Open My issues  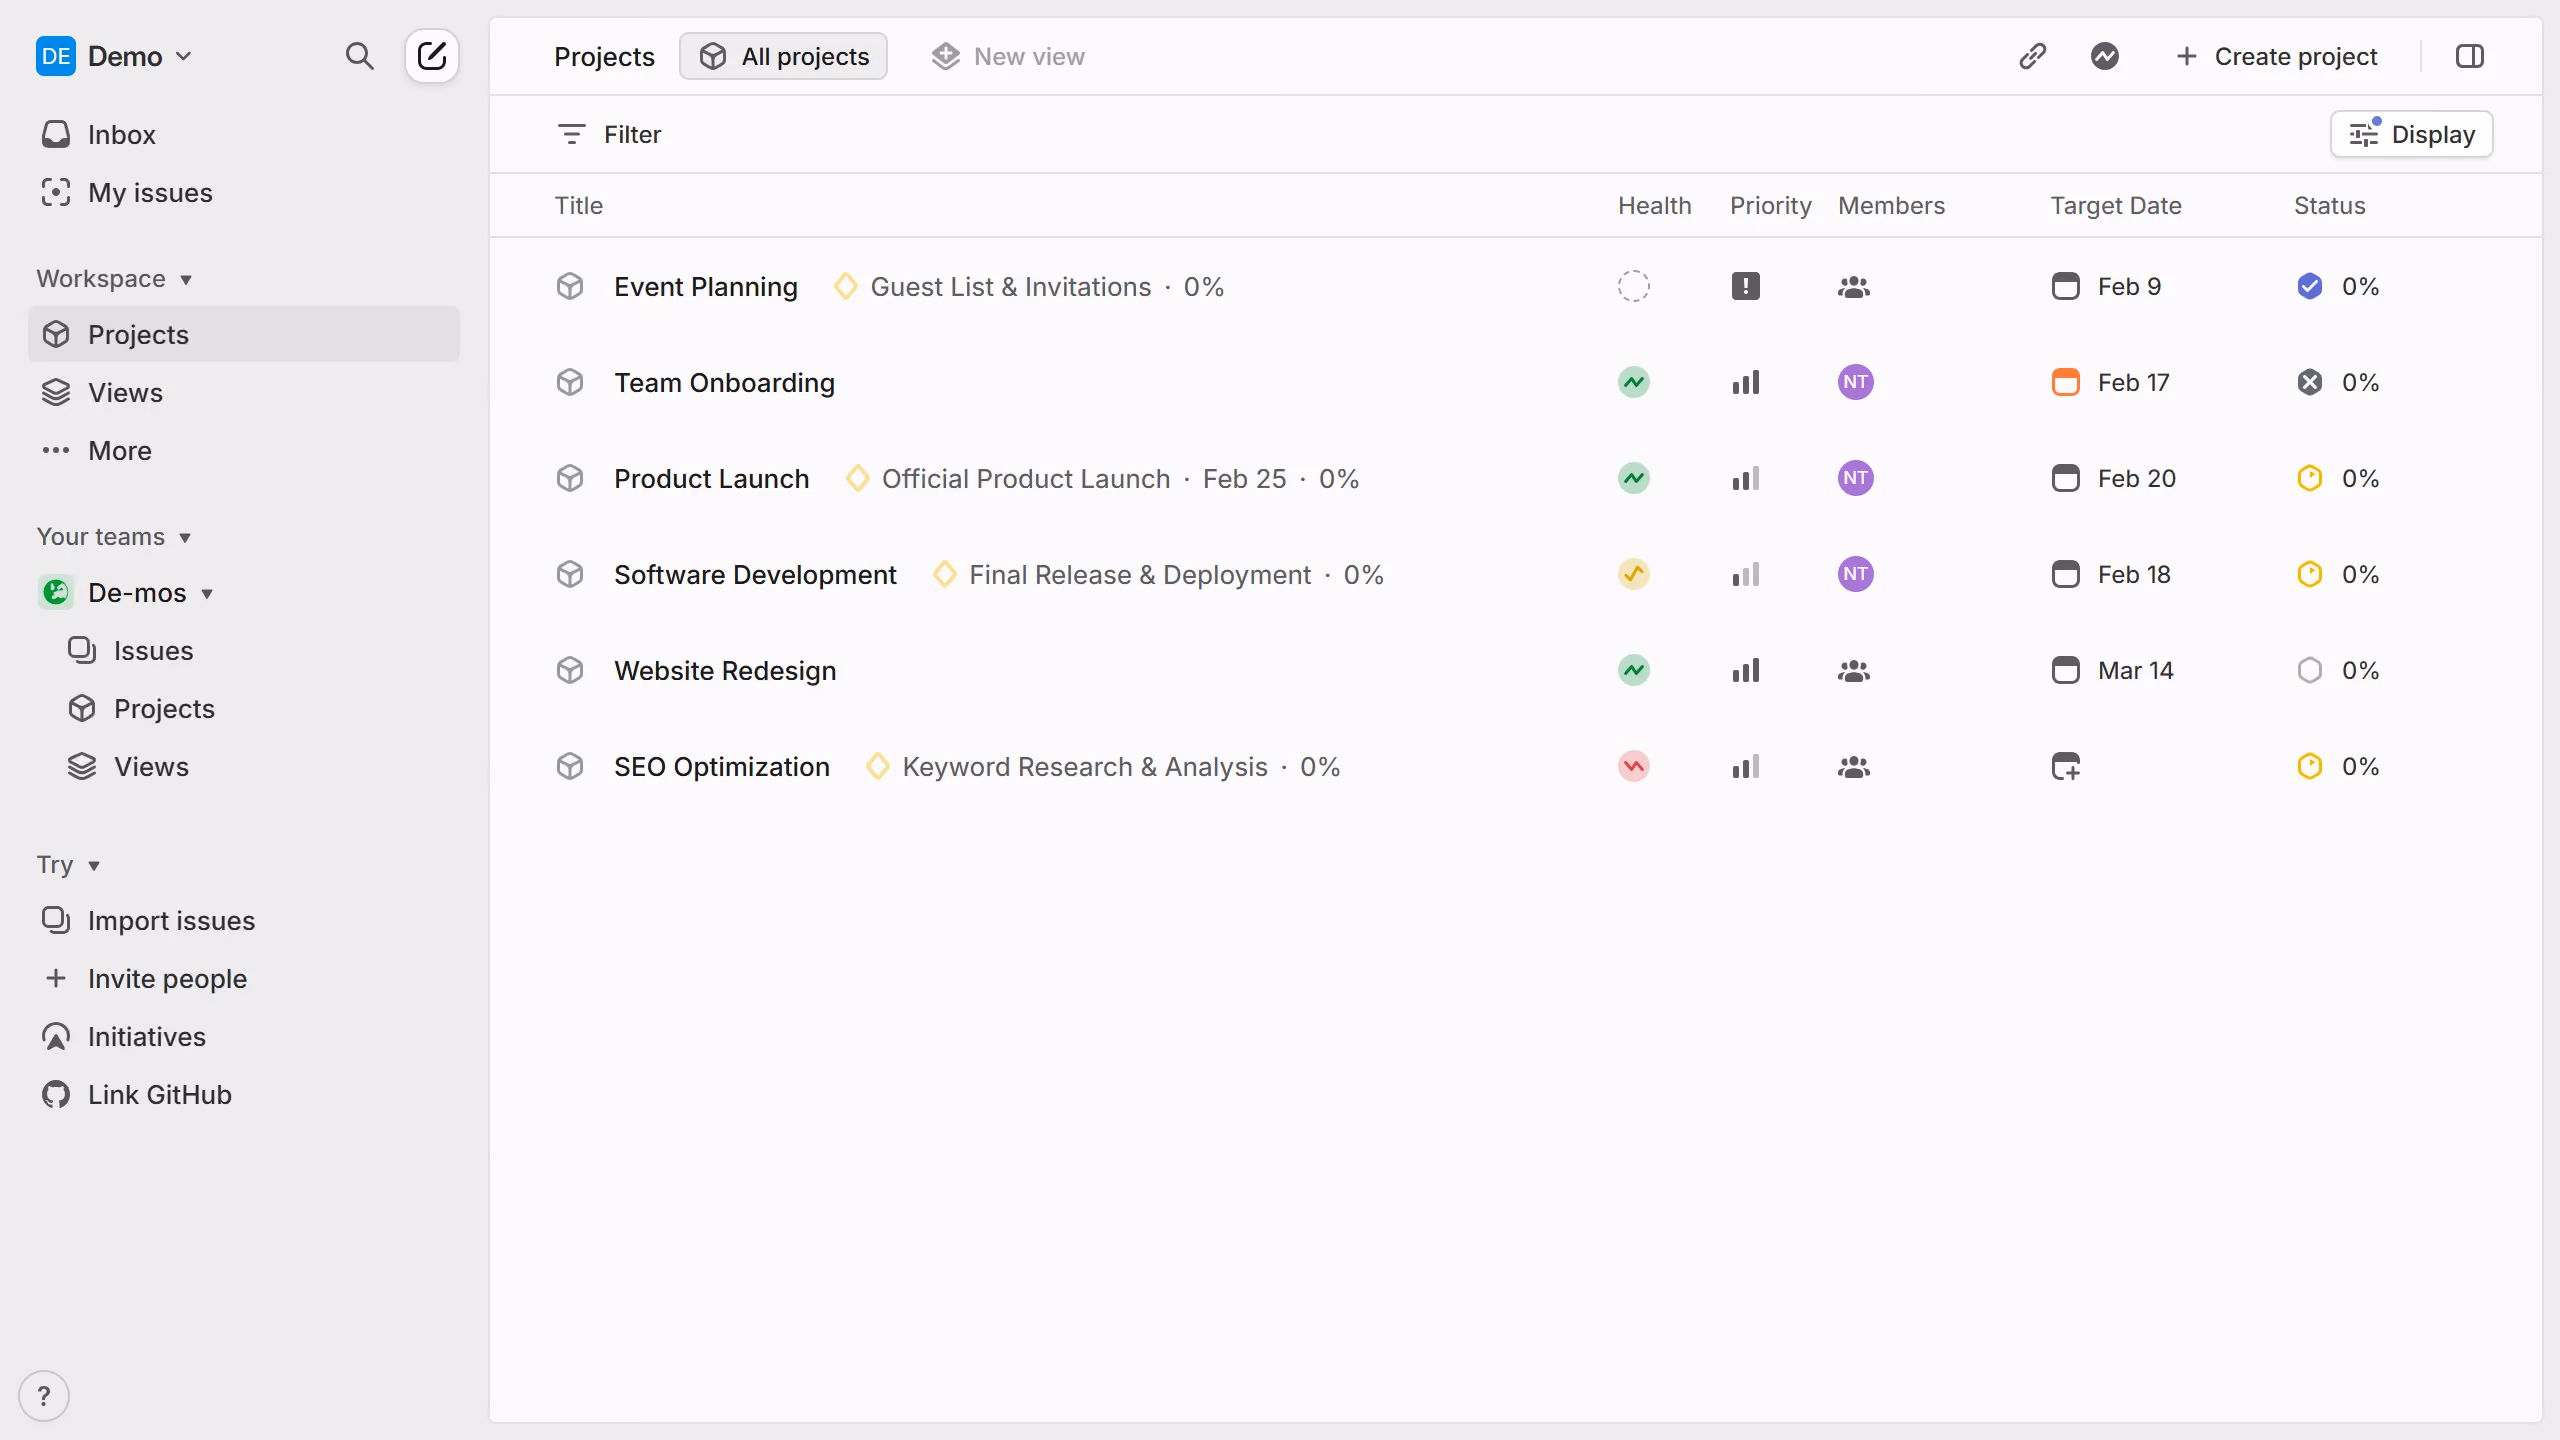244,192
